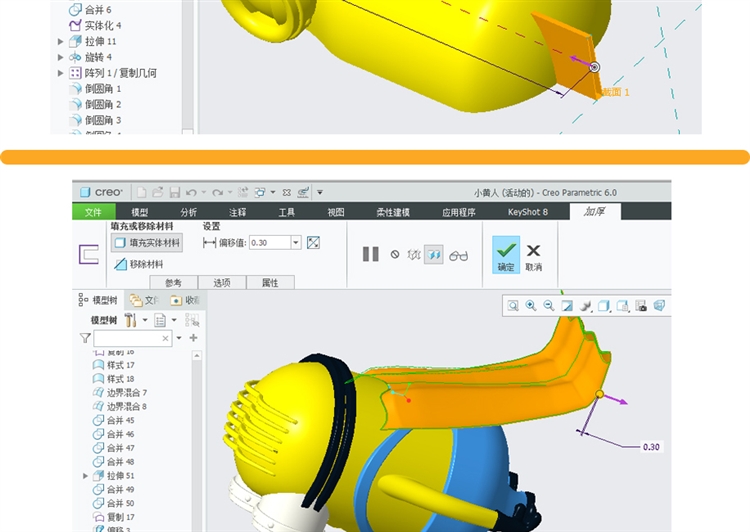Open the 属性 panel tab
This screenshot has height=532, width=750.
tap(270, 283)
